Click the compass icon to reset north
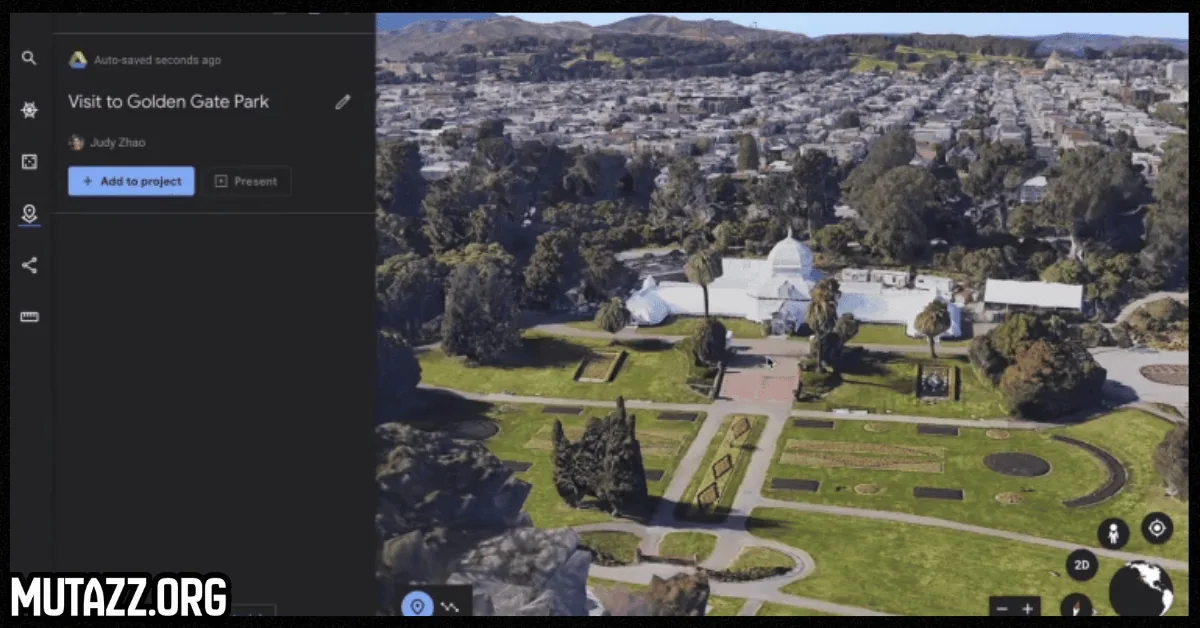Screen dimensions: 1200x628 pyautogui.click(x=1076, y=605)
